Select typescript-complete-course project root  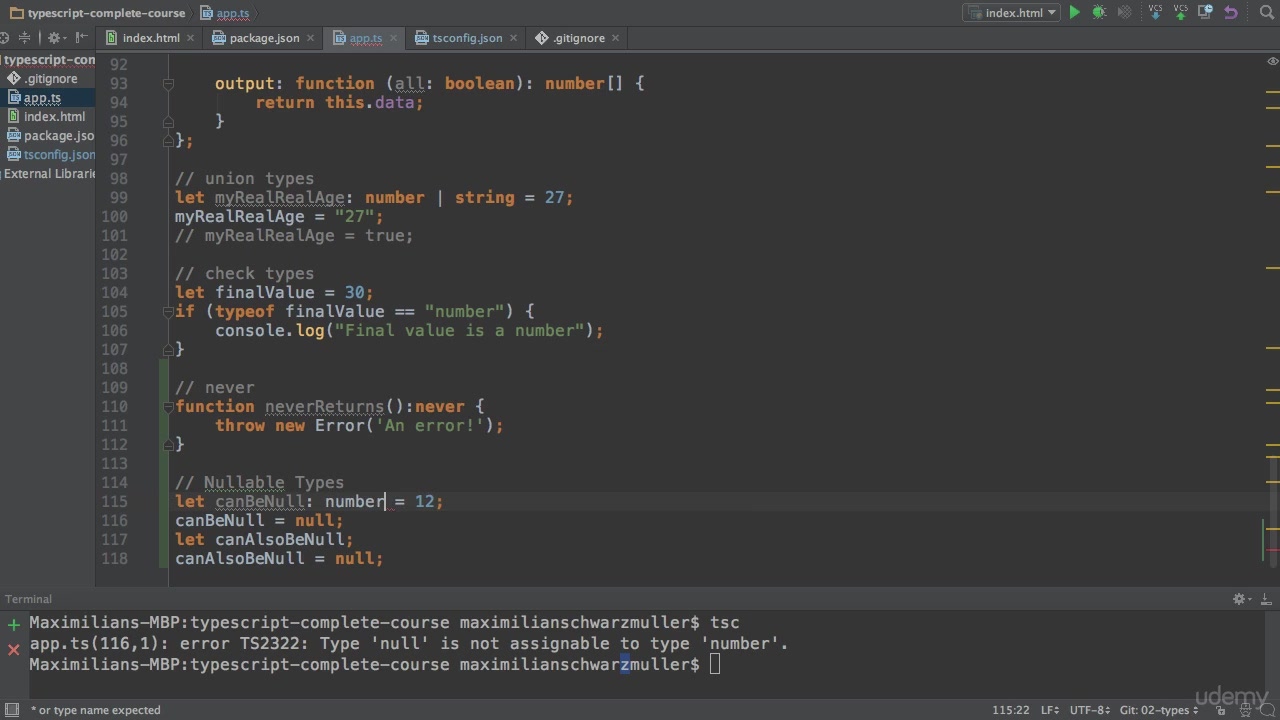(48, 60)
